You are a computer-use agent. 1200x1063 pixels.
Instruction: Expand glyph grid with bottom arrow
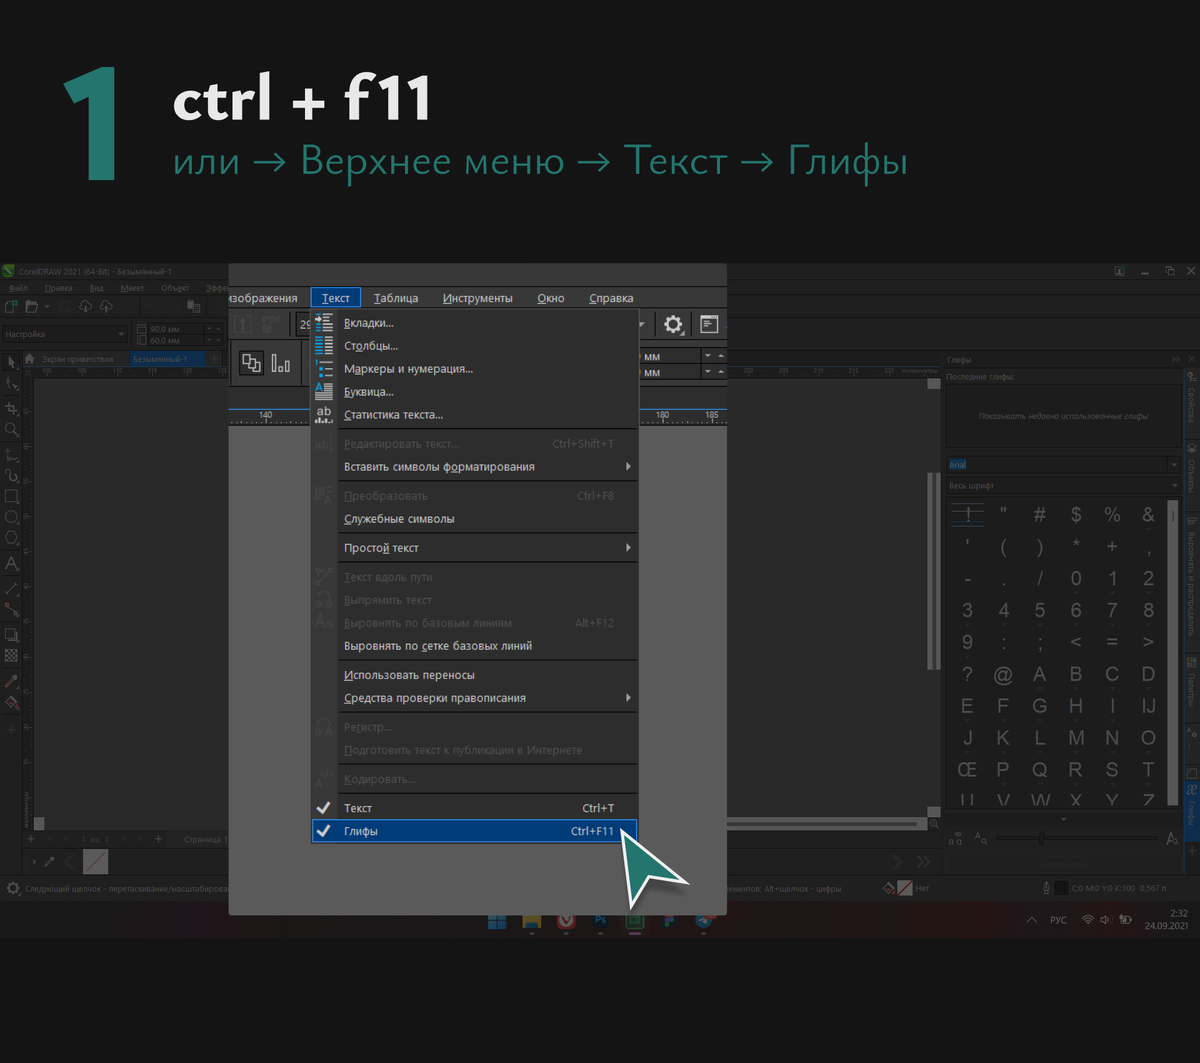pyautogui.click(x=1063, y=819)
